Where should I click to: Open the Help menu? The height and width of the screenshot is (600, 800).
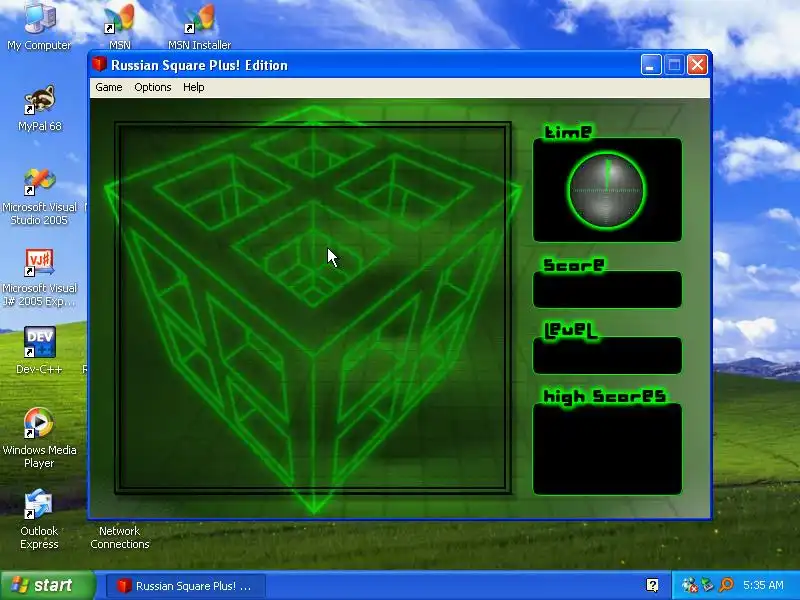(x=193, y=87)
